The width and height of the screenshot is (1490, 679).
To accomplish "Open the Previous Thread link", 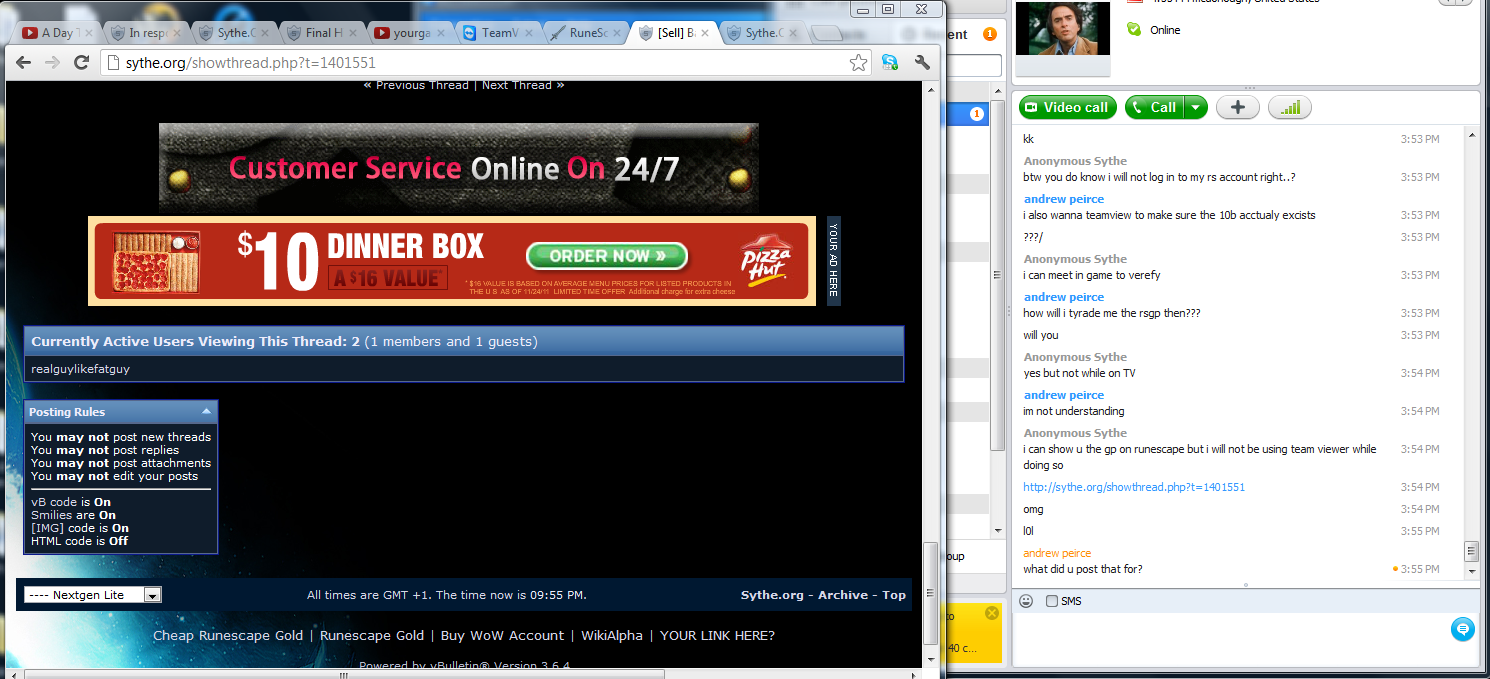I will pyautogui.click(x=422, y=85).
